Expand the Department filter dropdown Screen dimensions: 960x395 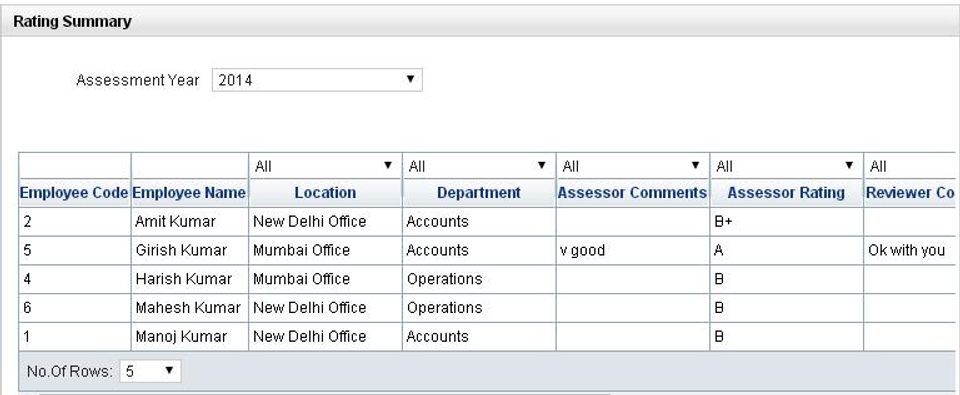pos(478,166)
